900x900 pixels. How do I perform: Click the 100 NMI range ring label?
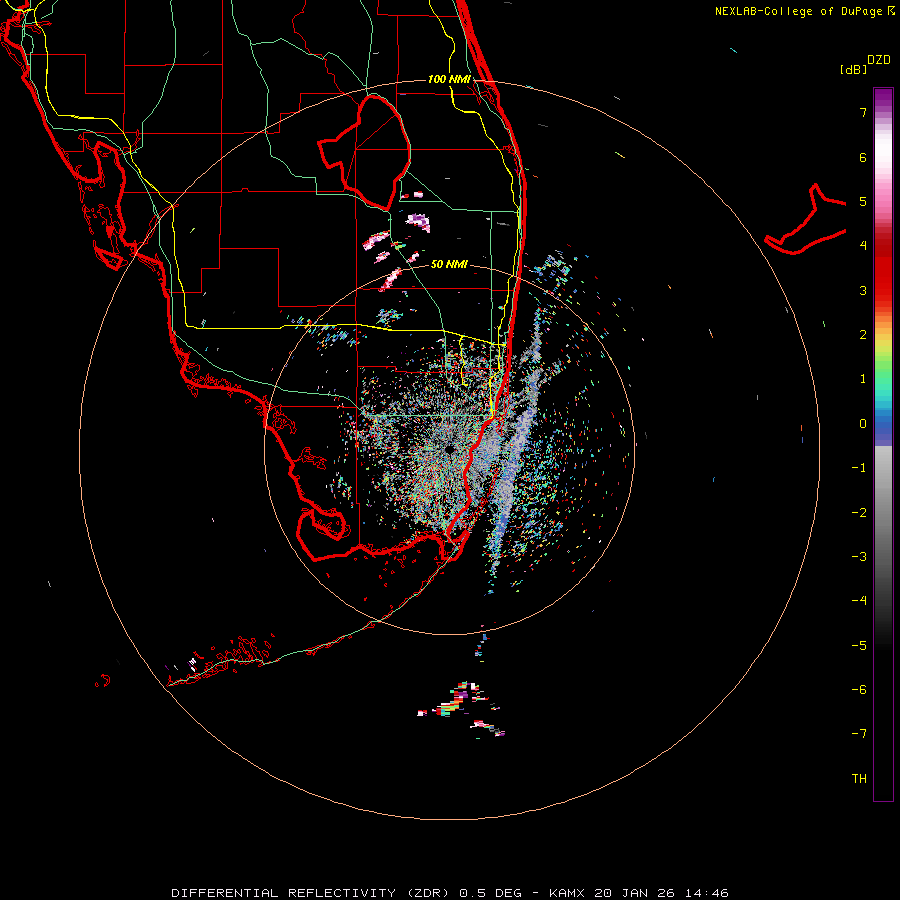(449, 79)
